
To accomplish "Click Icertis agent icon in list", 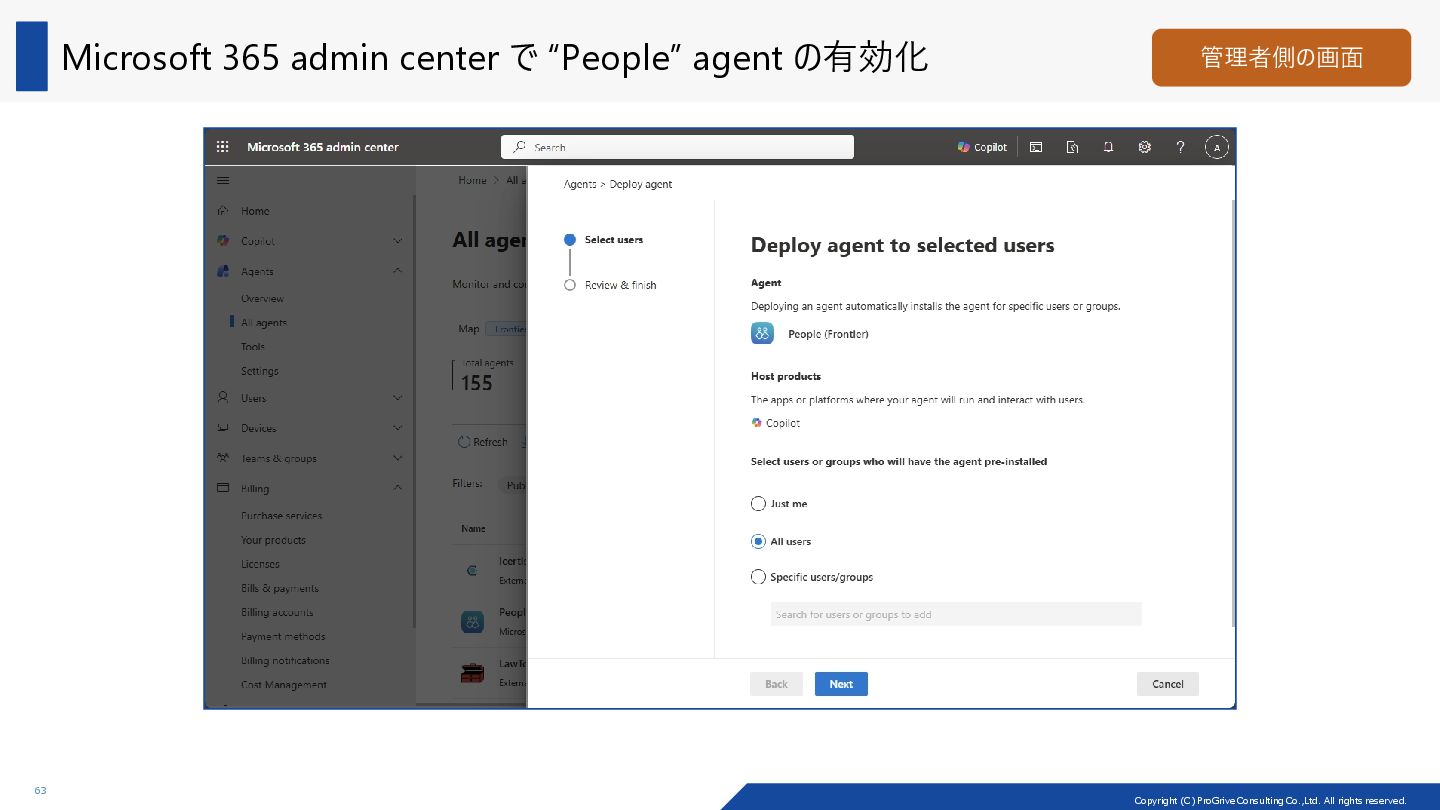I will pos(473,571).
